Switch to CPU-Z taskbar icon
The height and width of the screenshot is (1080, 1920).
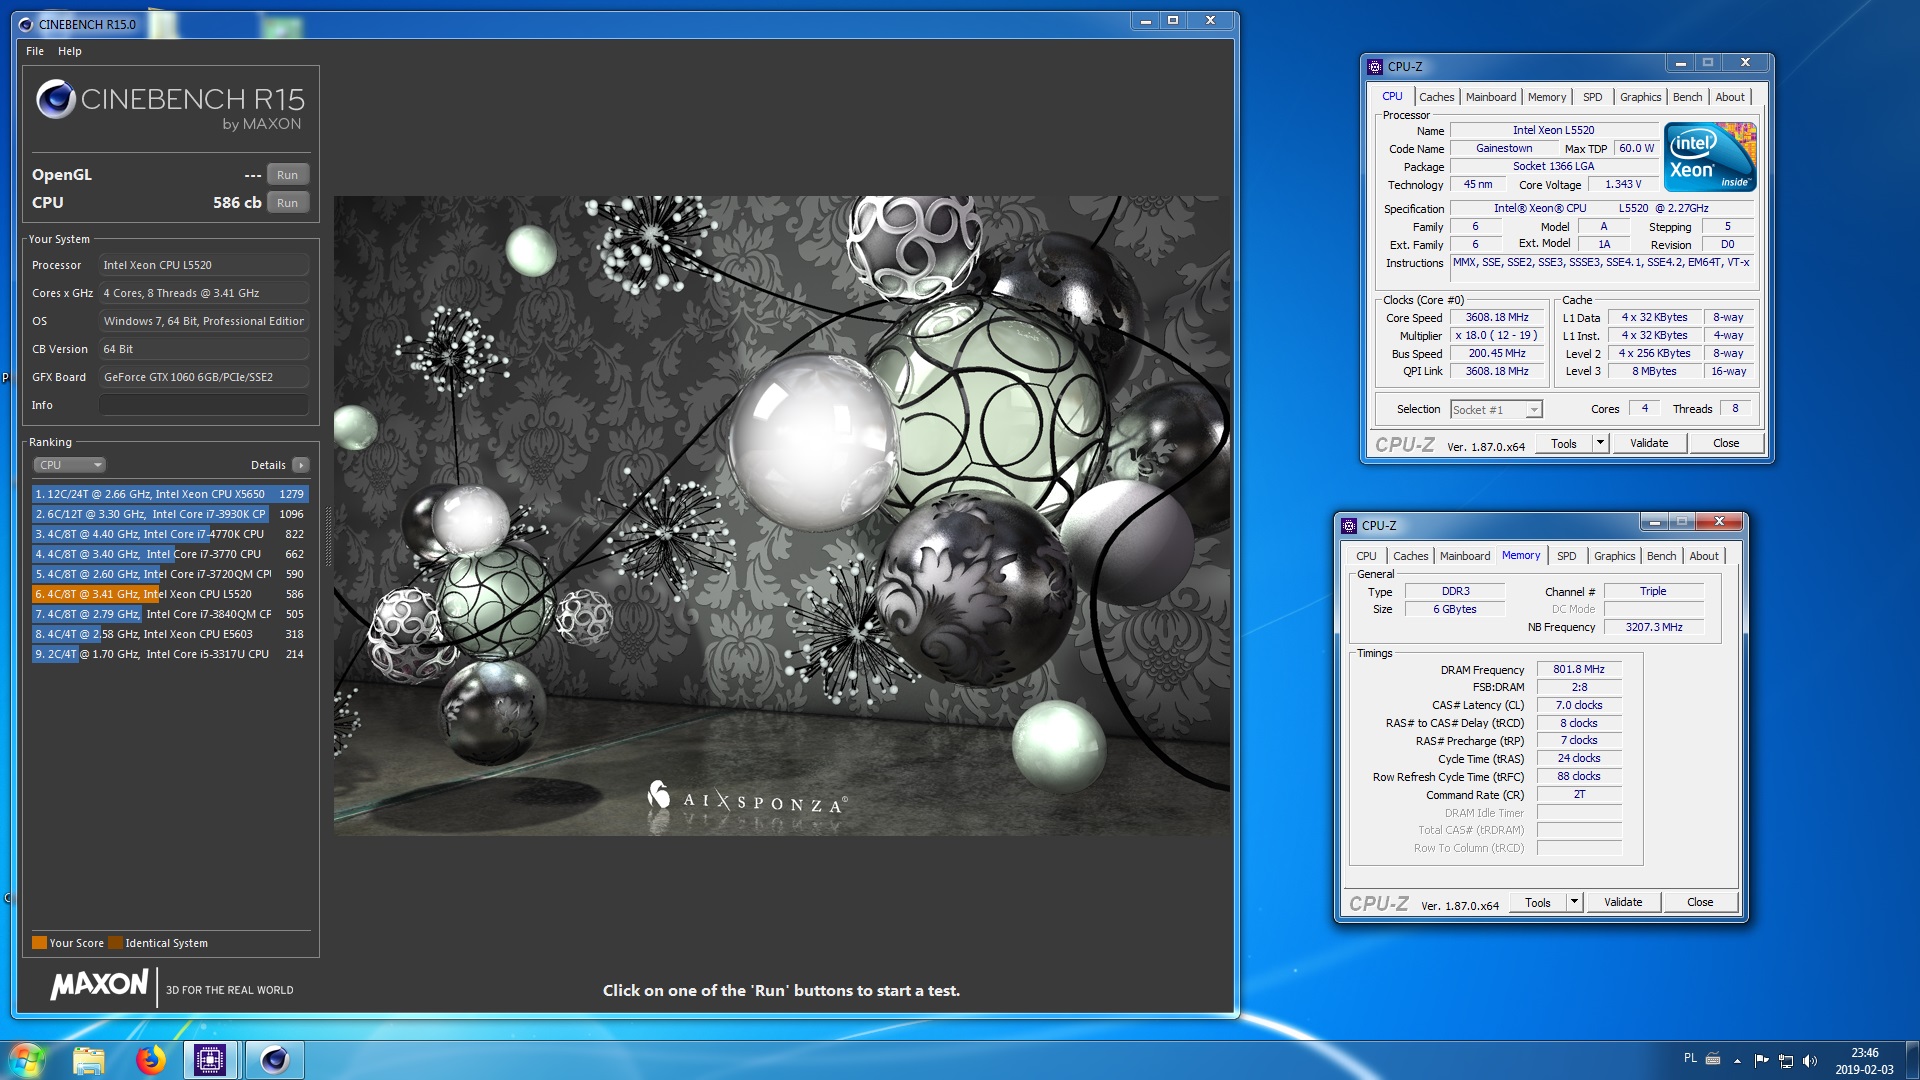pyautogui.click(x=210, y=1060)
